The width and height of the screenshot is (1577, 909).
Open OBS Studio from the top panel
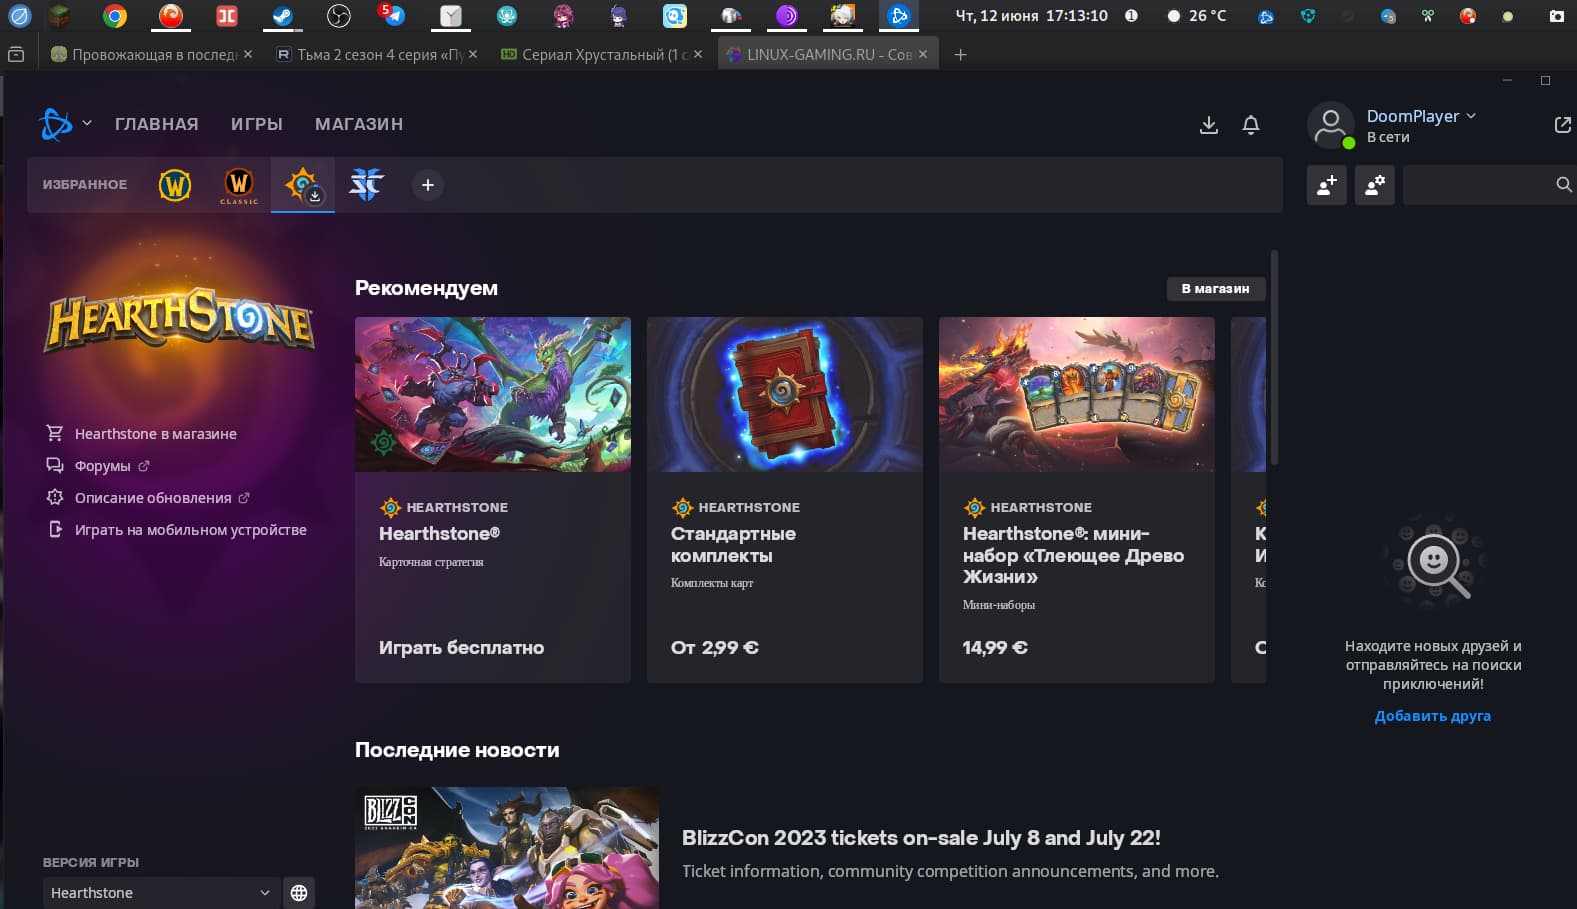pos(339,15)
